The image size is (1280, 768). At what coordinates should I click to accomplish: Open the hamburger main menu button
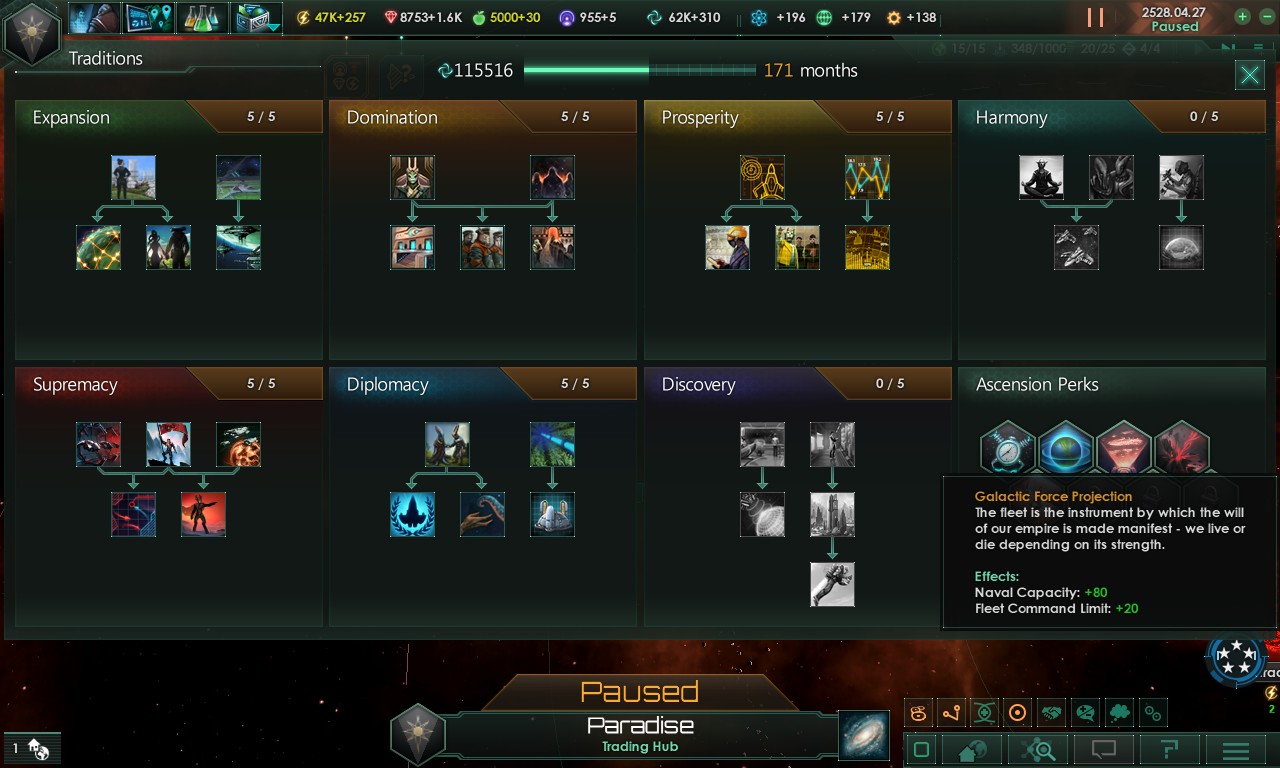pyautogui.click(x=1236, y=750)
